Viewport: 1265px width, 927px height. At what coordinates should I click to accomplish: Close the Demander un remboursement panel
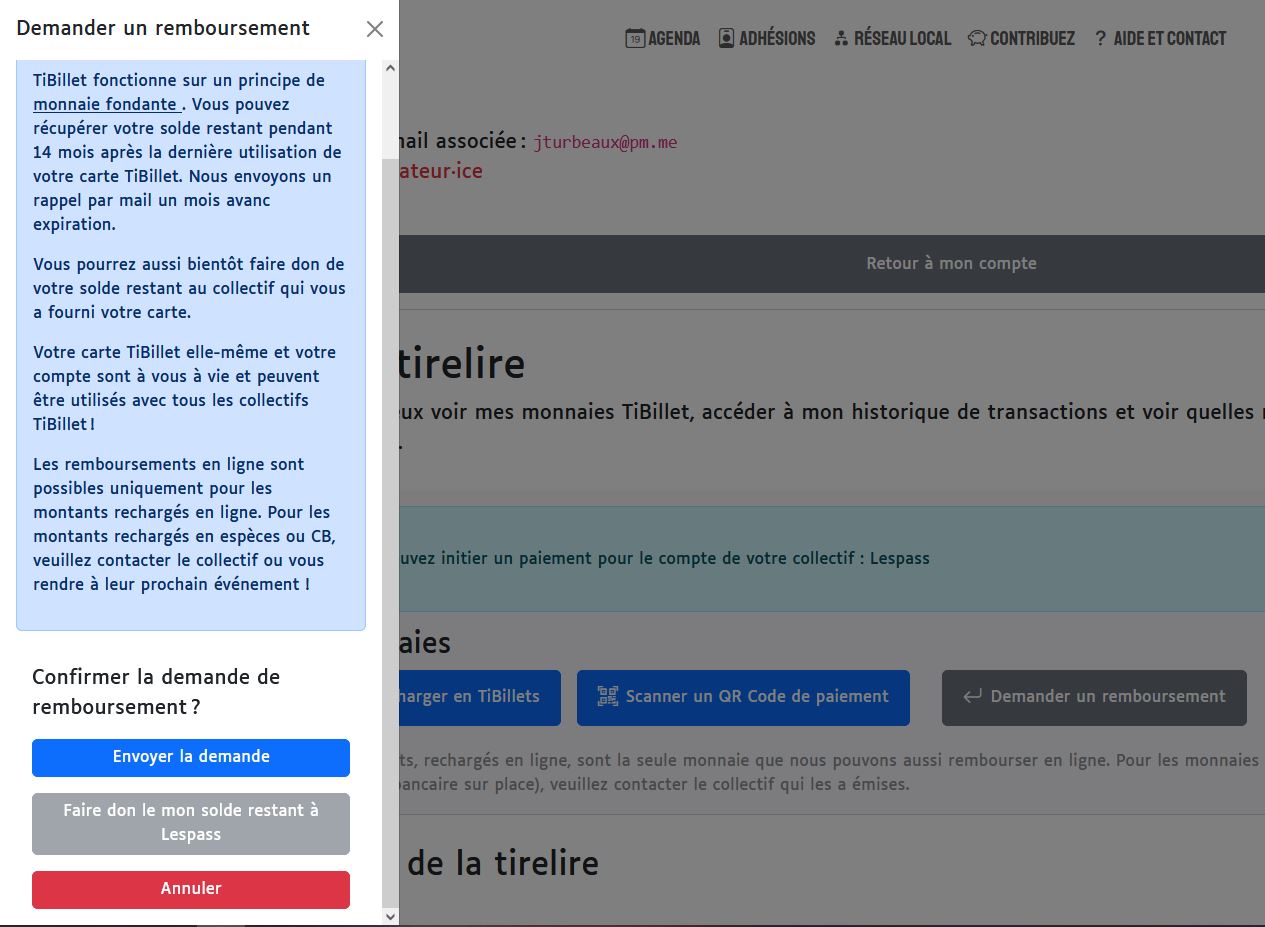375,29
